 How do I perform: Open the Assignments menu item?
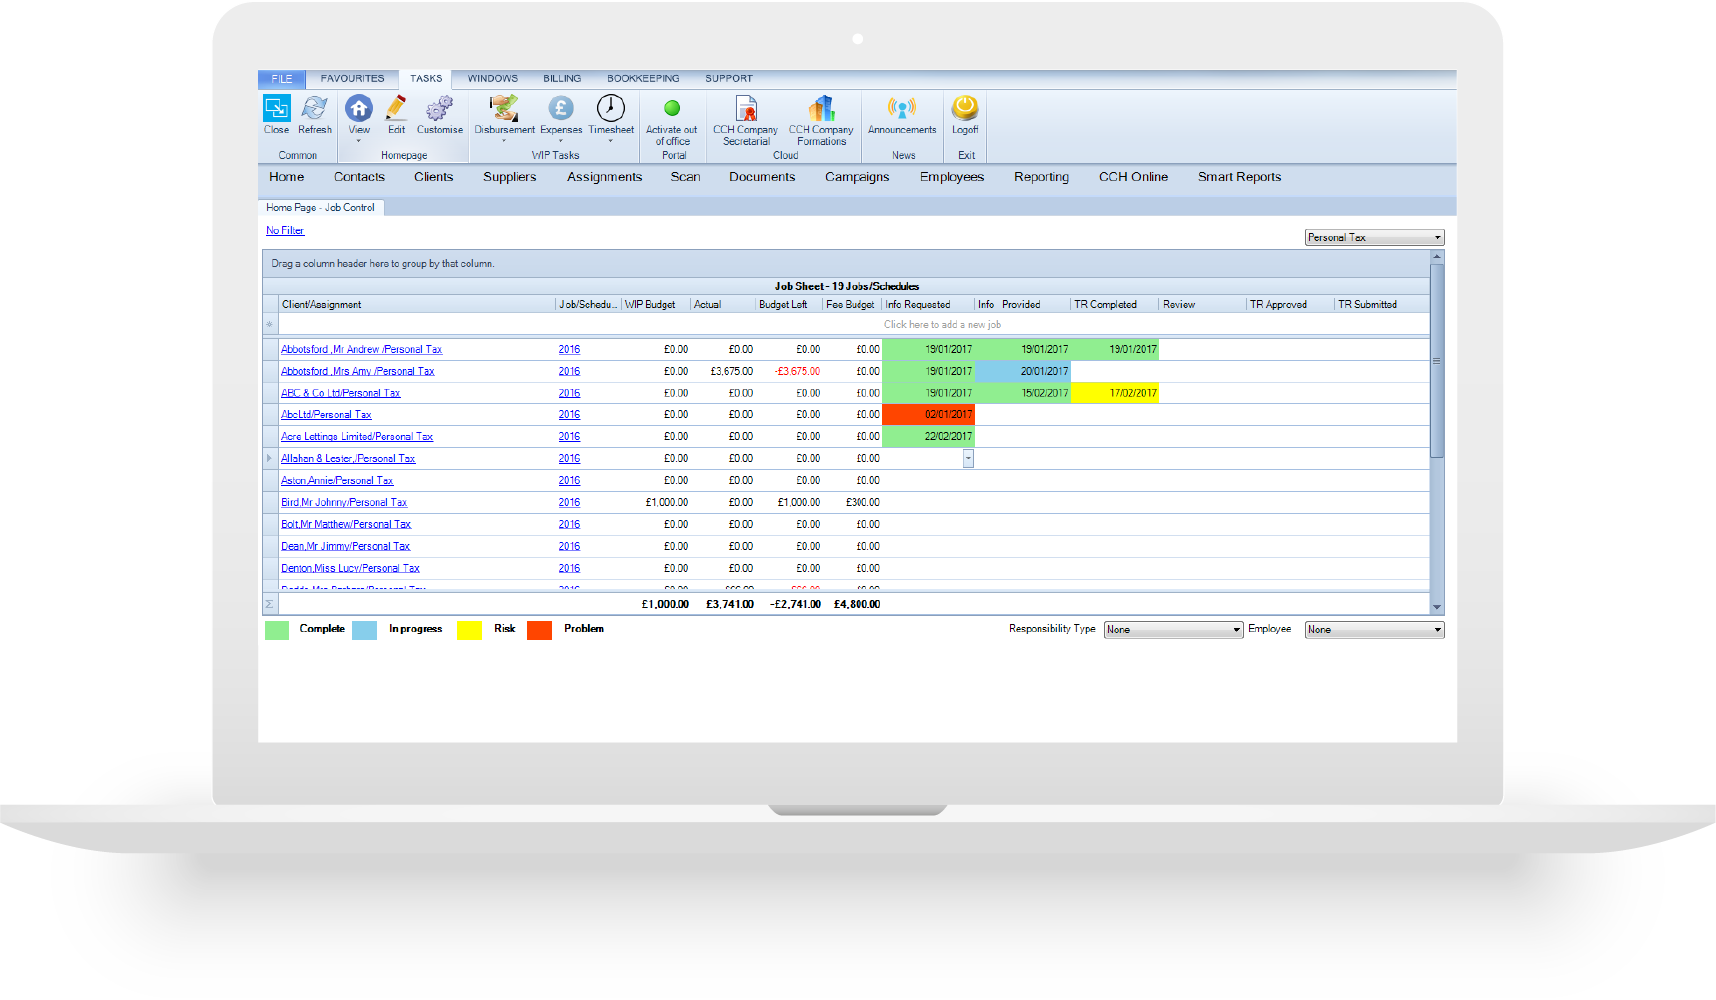(604, 177)
